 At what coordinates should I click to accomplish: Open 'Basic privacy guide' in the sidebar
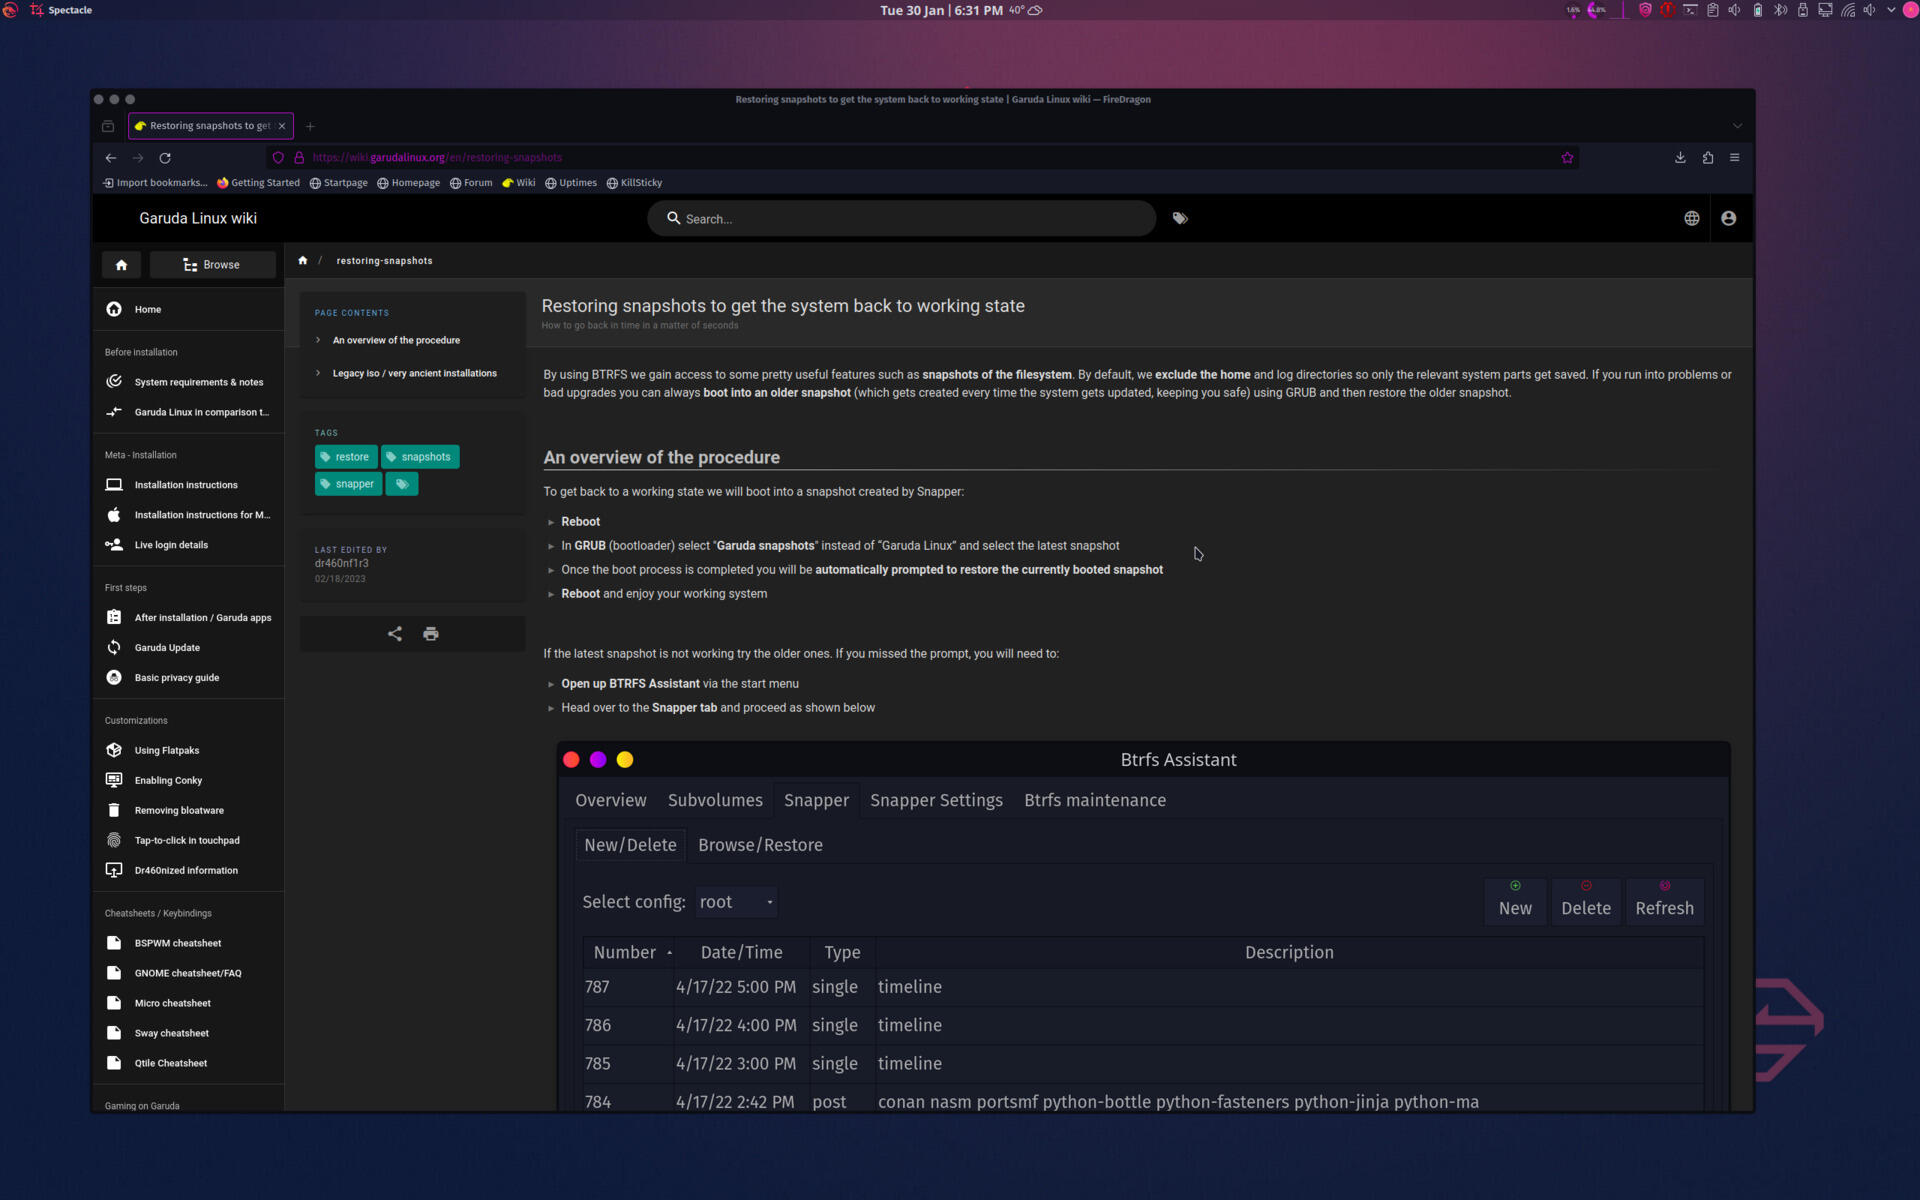[x=187, y=678]
